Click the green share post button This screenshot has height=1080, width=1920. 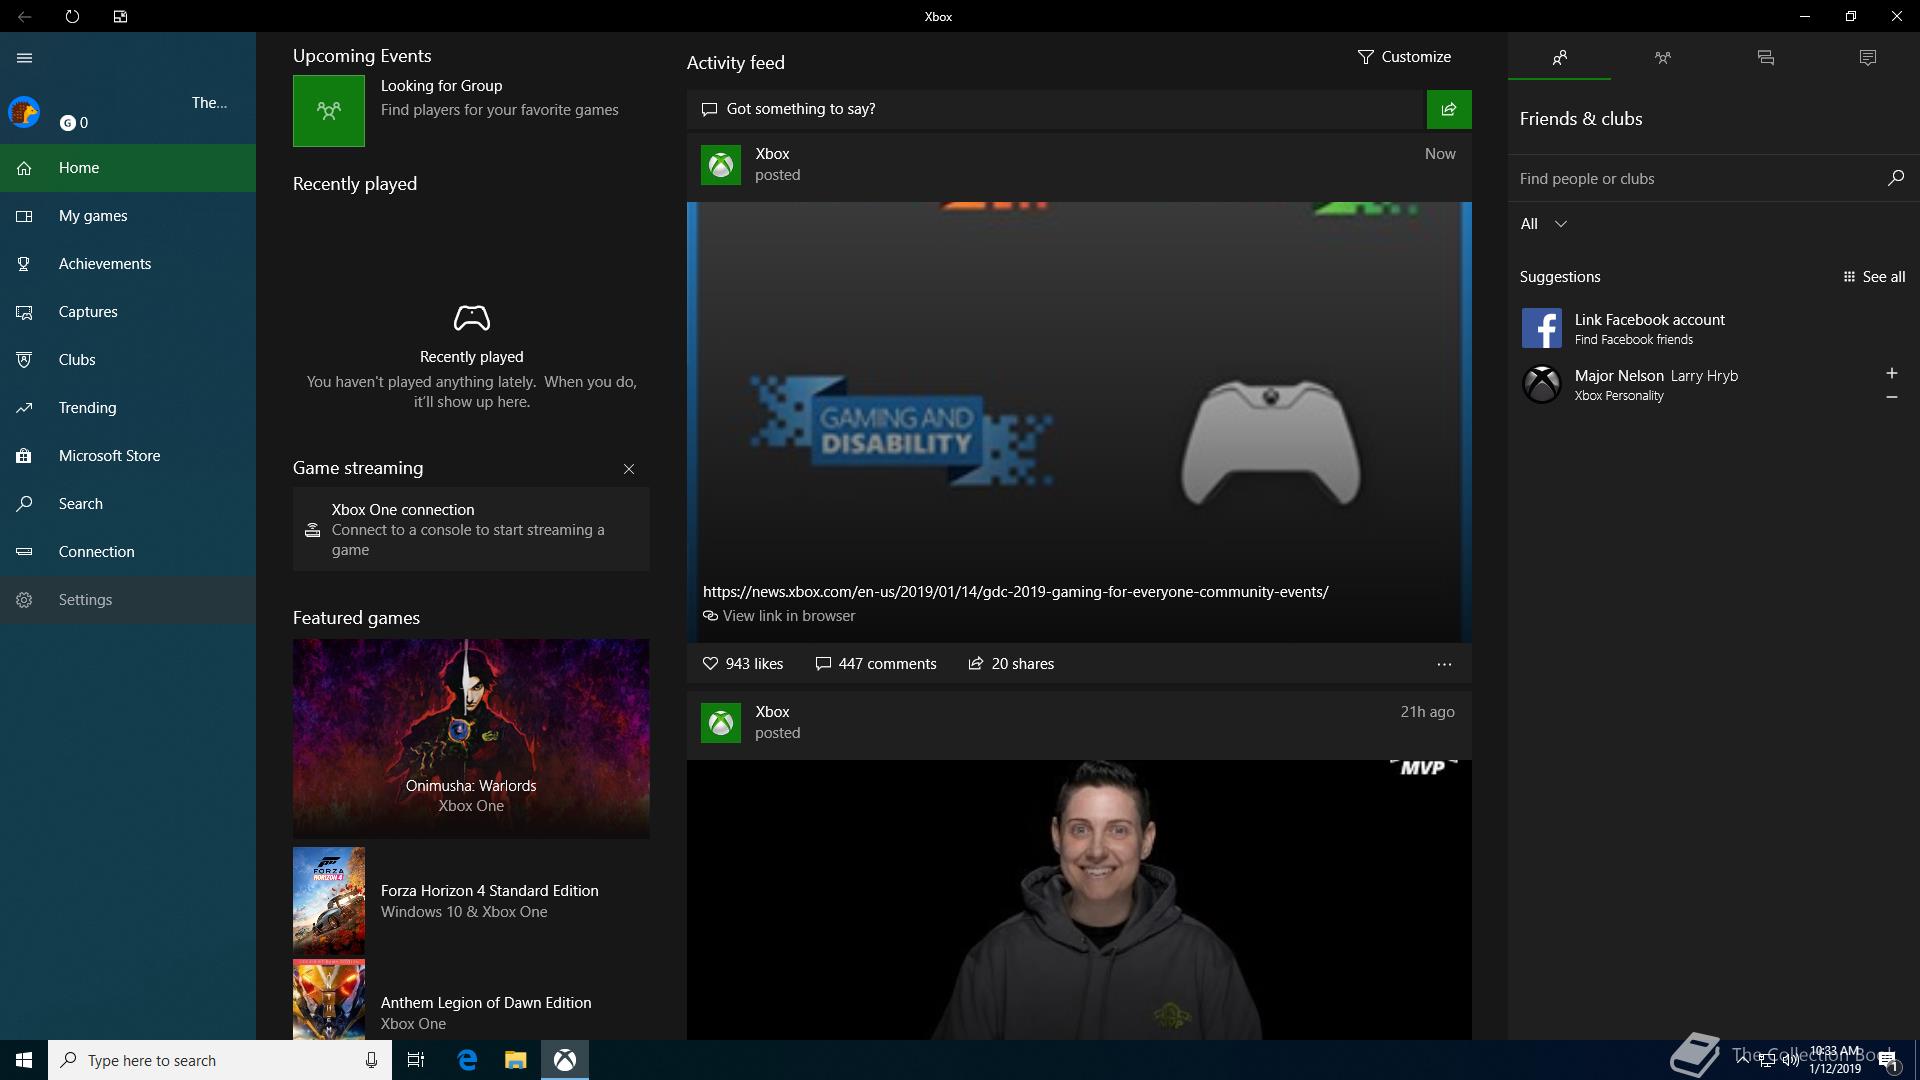click(1449, 109)
